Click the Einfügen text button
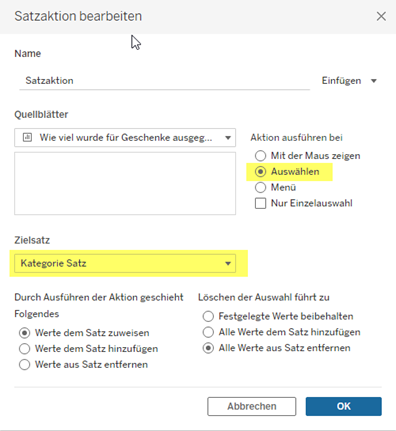 (341, 81)
